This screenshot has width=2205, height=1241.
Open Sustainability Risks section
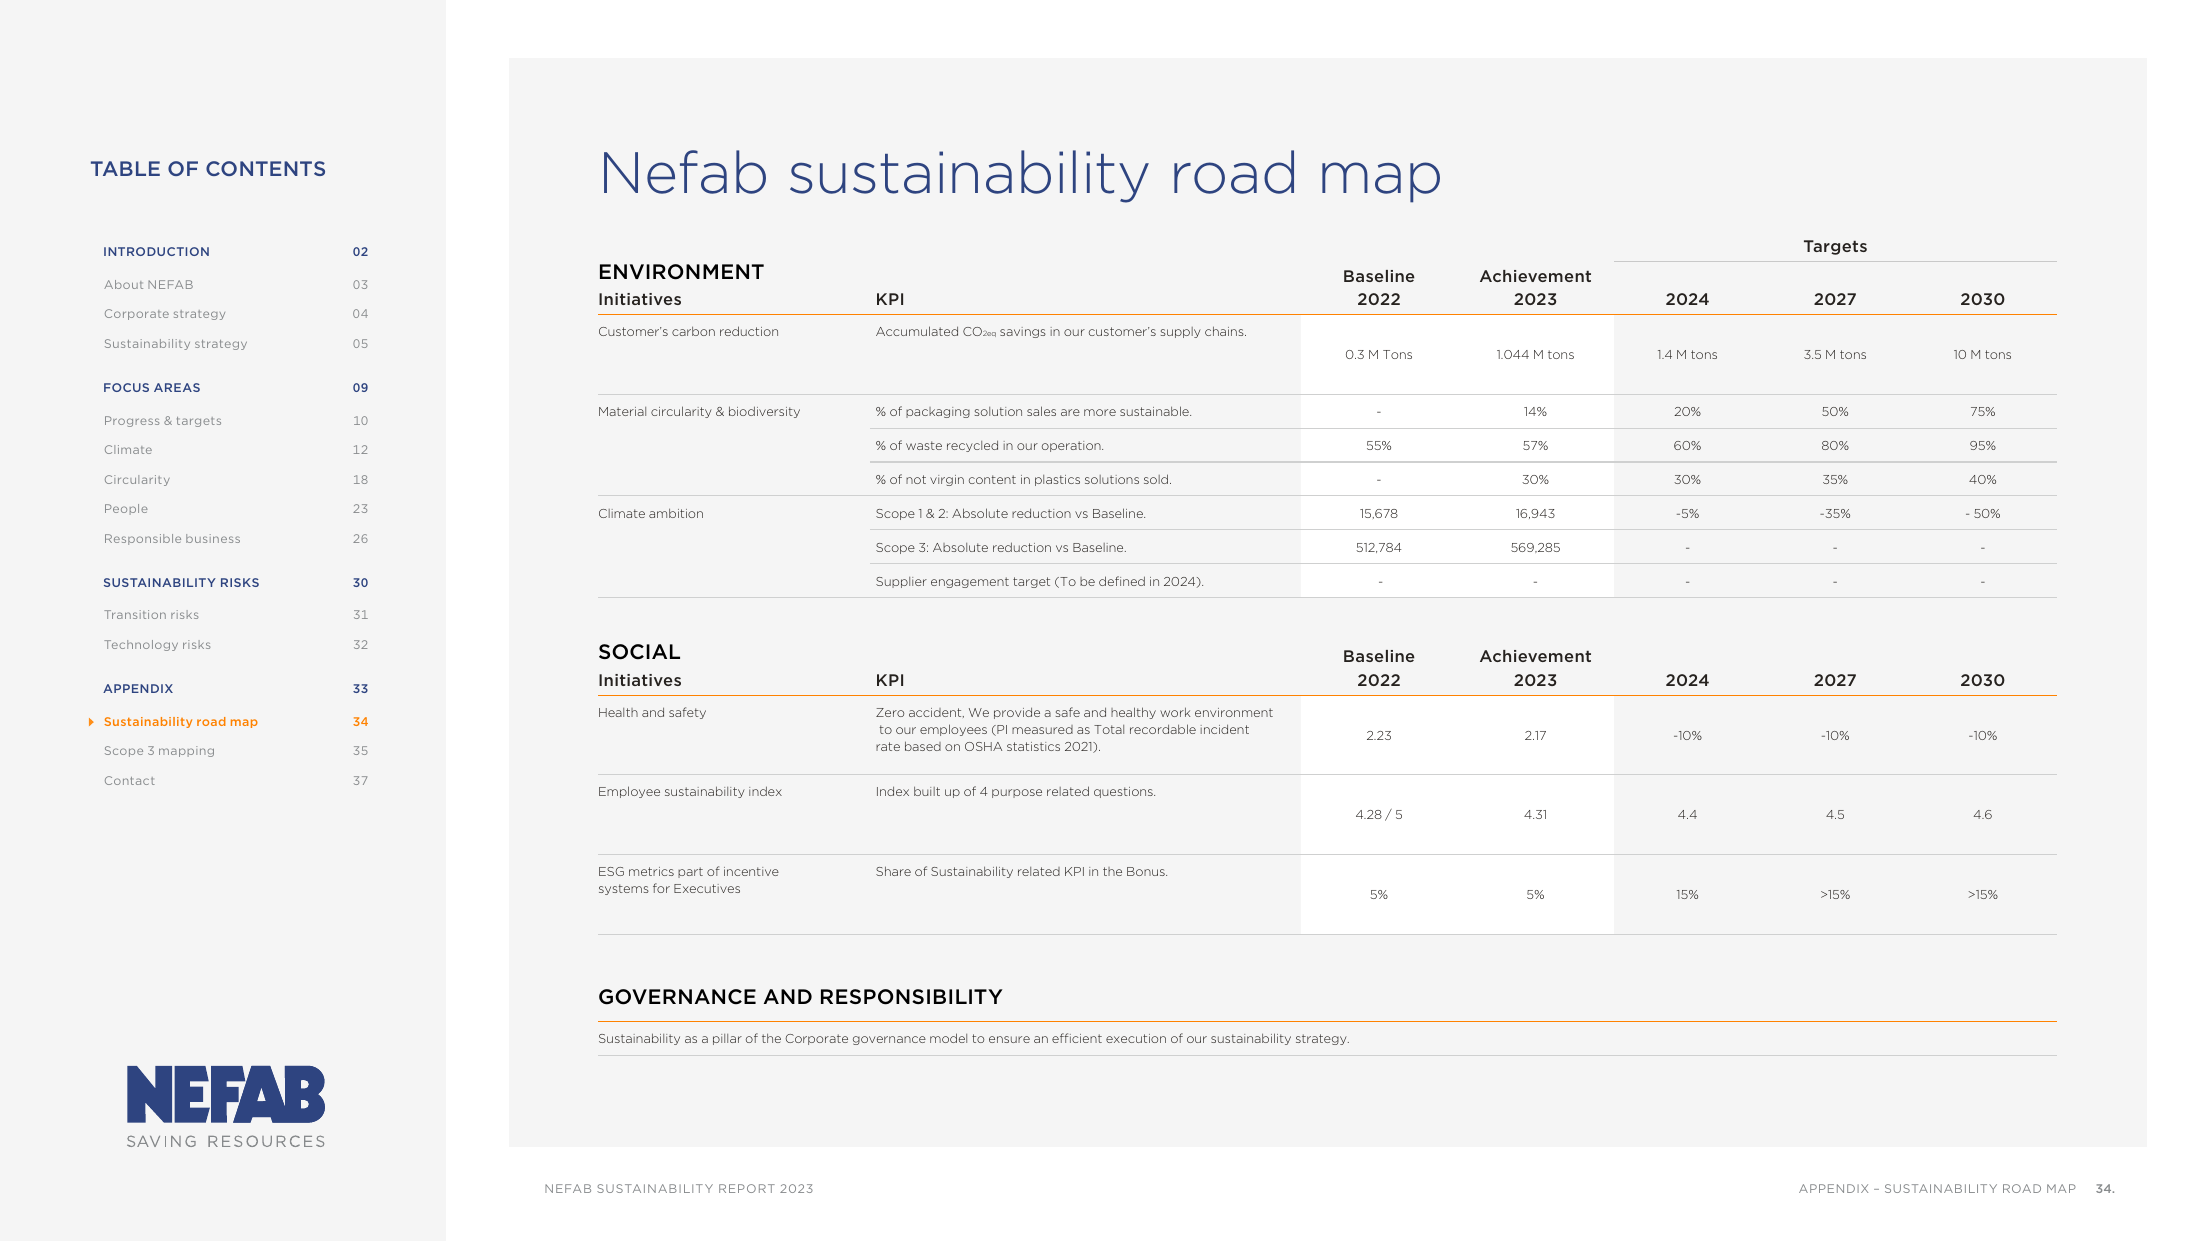tap(181, 583)
